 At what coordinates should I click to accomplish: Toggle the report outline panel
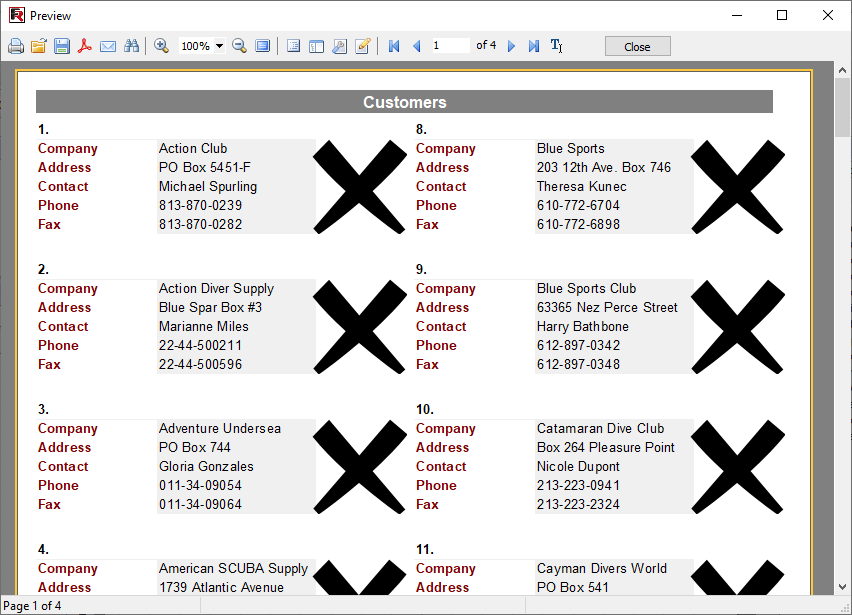click(293, 46)
